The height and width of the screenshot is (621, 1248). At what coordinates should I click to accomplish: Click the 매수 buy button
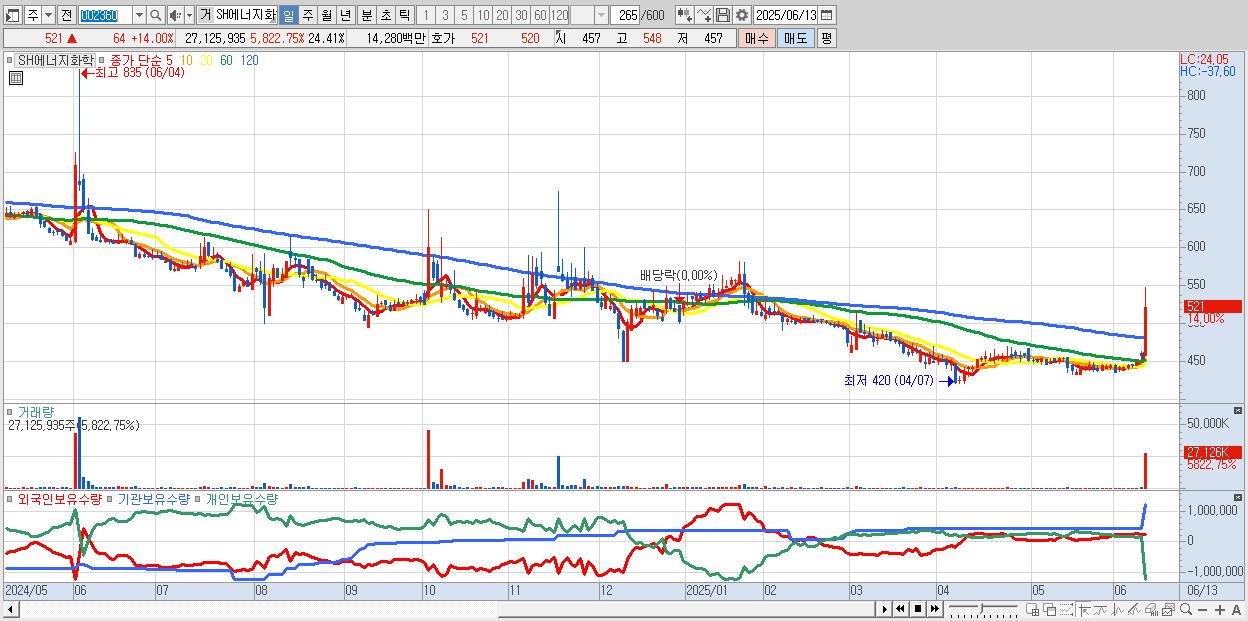tap(755, 38)
